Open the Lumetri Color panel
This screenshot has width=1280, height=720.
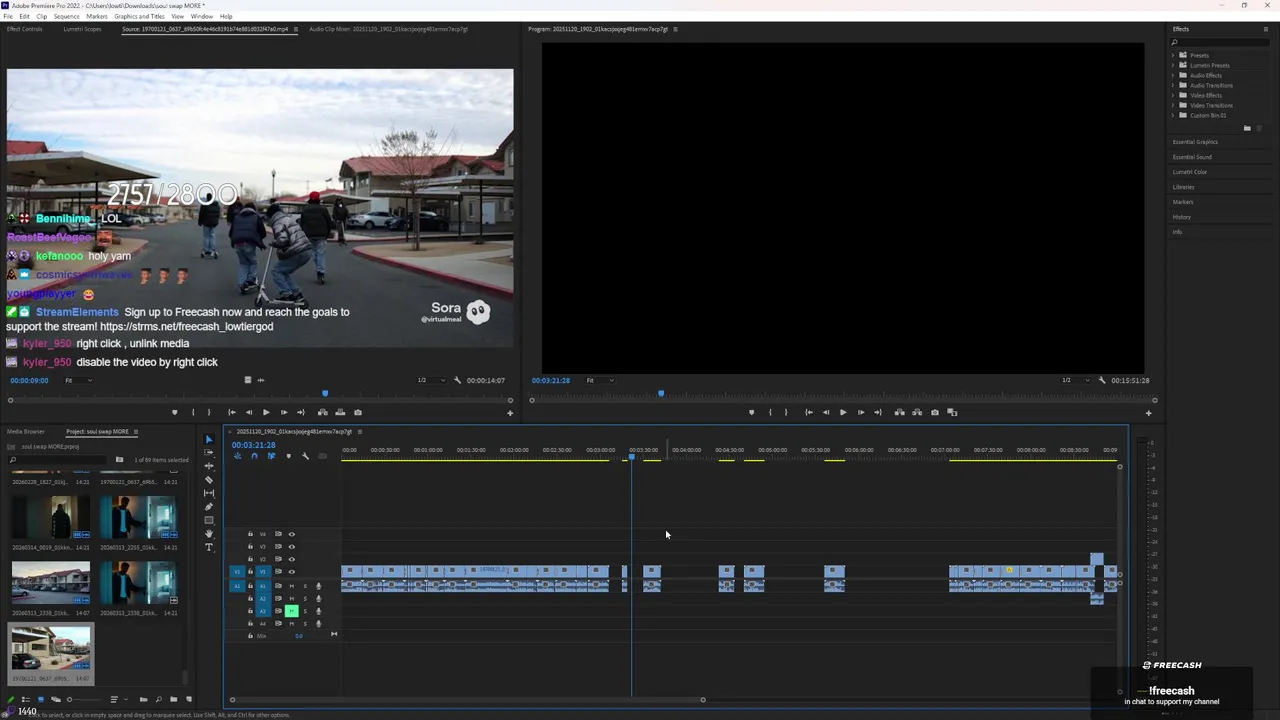pos(1190,172)
